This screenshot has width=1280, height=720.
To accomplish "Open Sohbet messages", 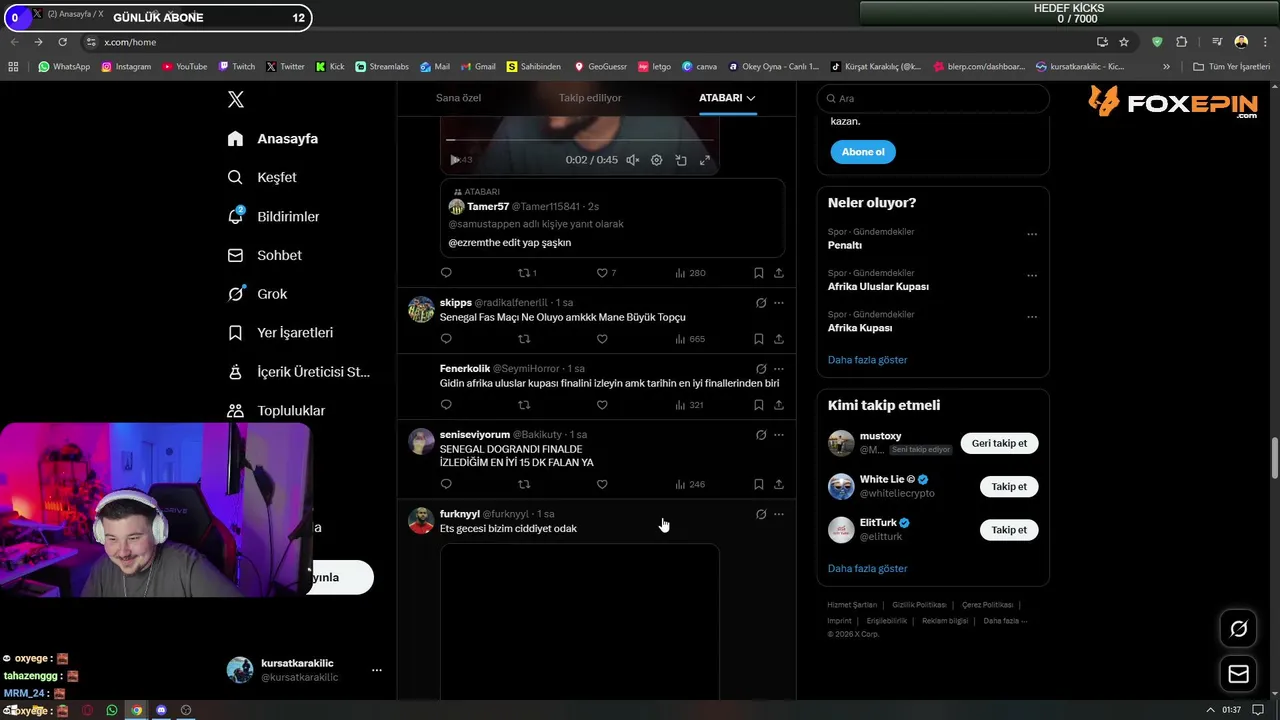I will (264, 255).
